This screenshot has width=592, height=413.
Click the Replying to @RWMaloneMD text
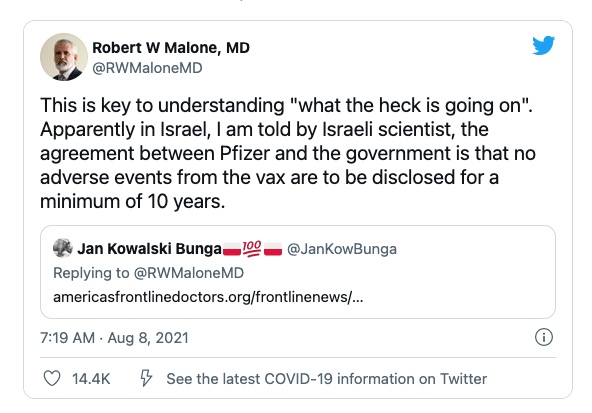click(148, 273)
